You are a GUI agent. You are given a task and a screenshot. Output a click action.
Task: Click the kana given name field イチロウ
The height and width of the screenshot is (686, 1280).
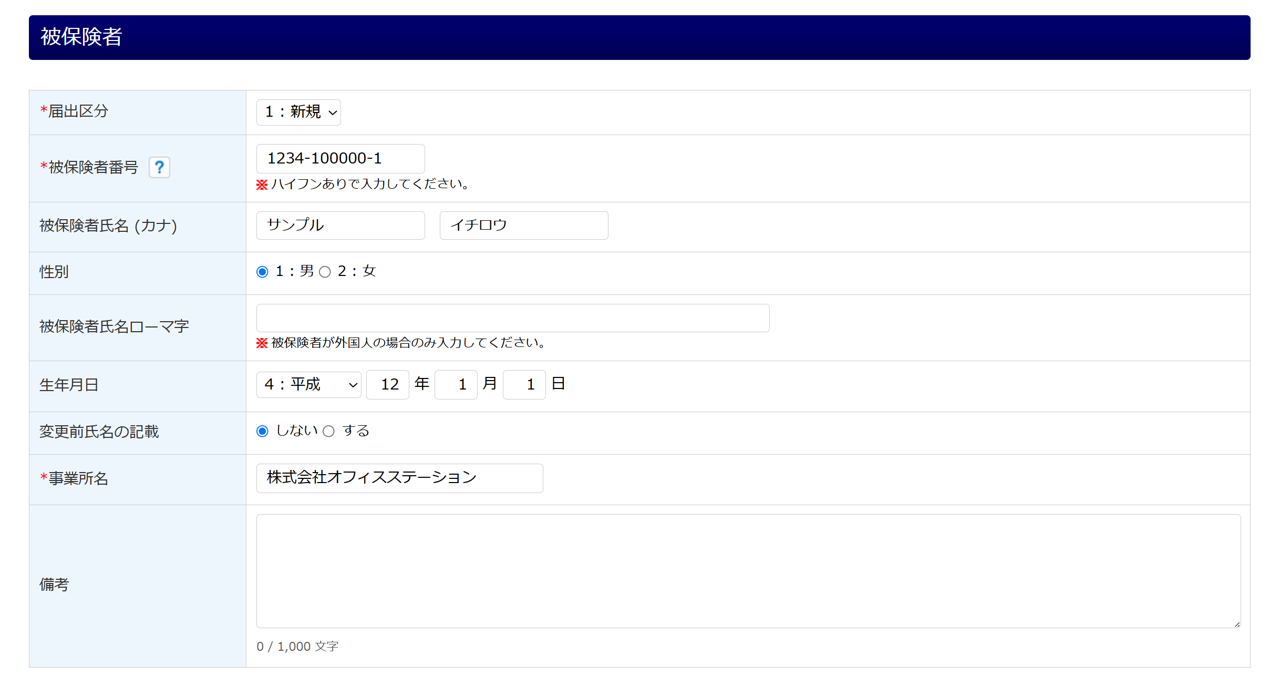(x=524, y=225)
